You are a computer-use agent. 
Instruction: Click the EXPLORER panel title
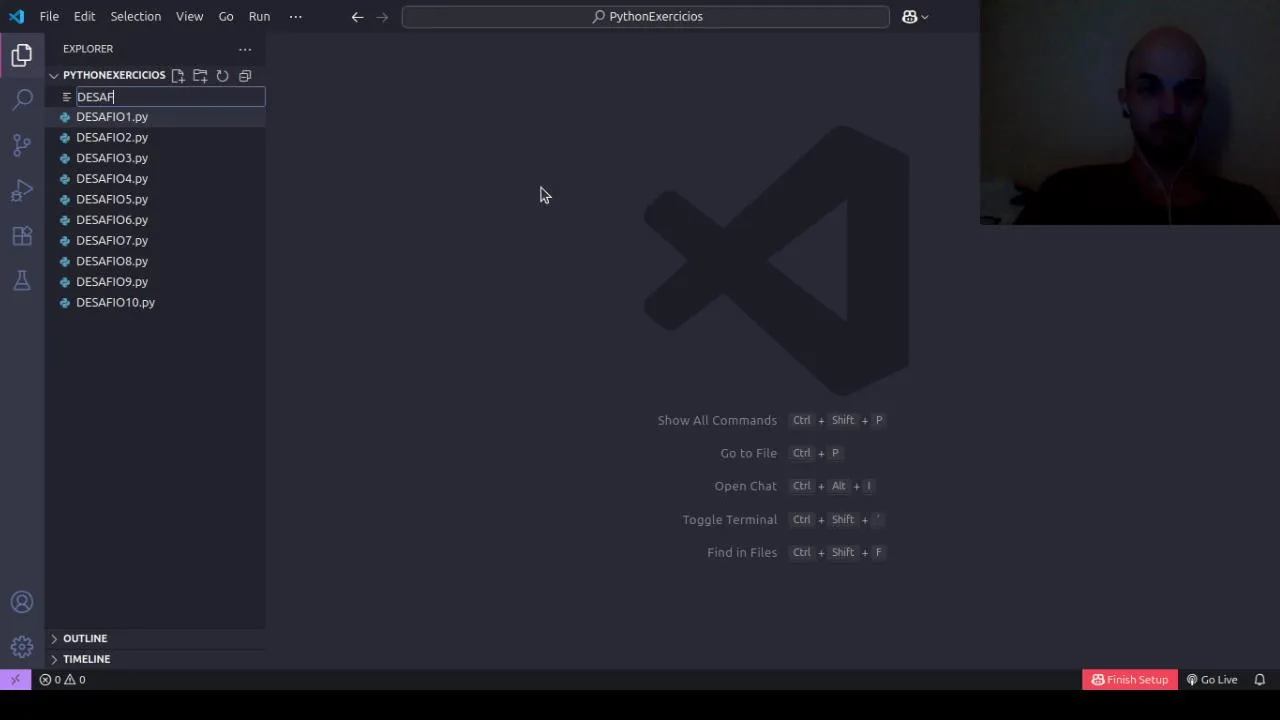pos(88,48)
